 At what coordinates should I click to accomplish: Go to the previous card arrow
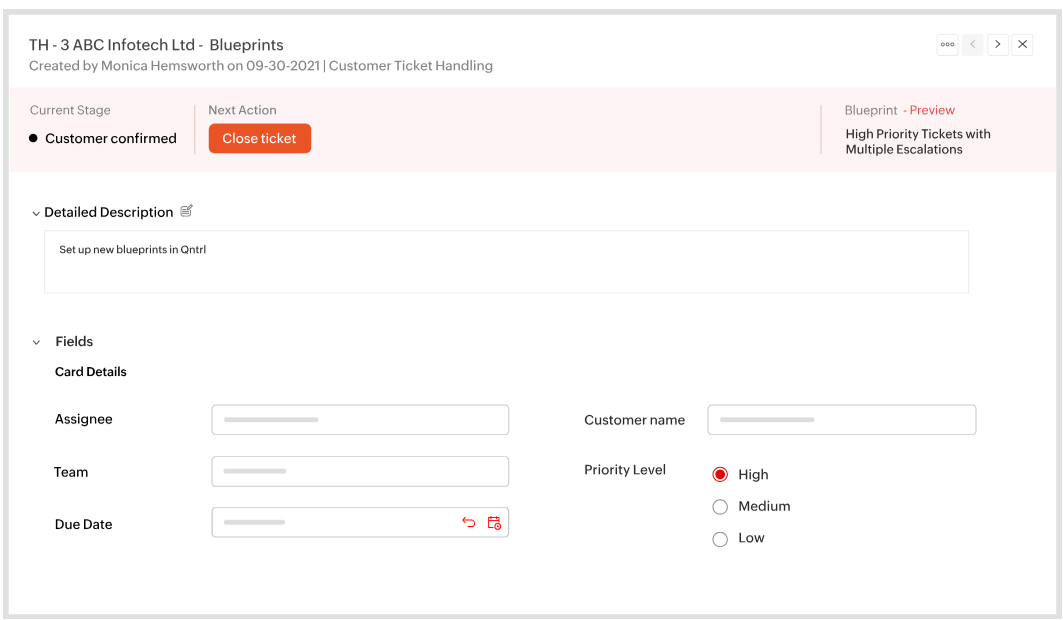pos(972,45)
